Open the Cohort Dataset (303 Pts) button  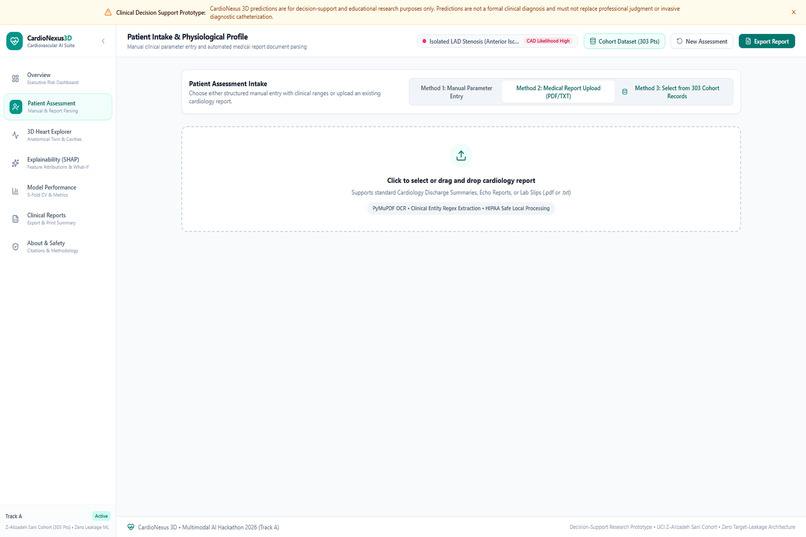click(x=624, y=41)
